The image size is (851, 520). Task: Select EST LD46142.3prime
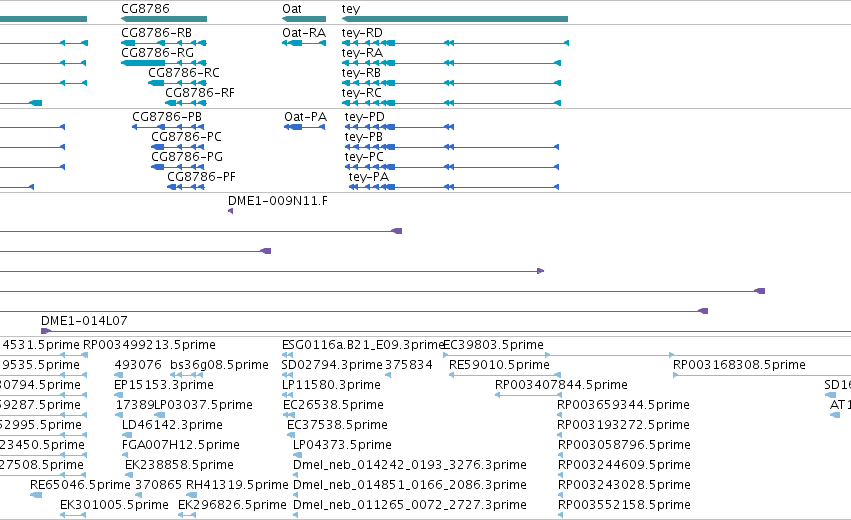pyautogui.click(x=127, y=435)
